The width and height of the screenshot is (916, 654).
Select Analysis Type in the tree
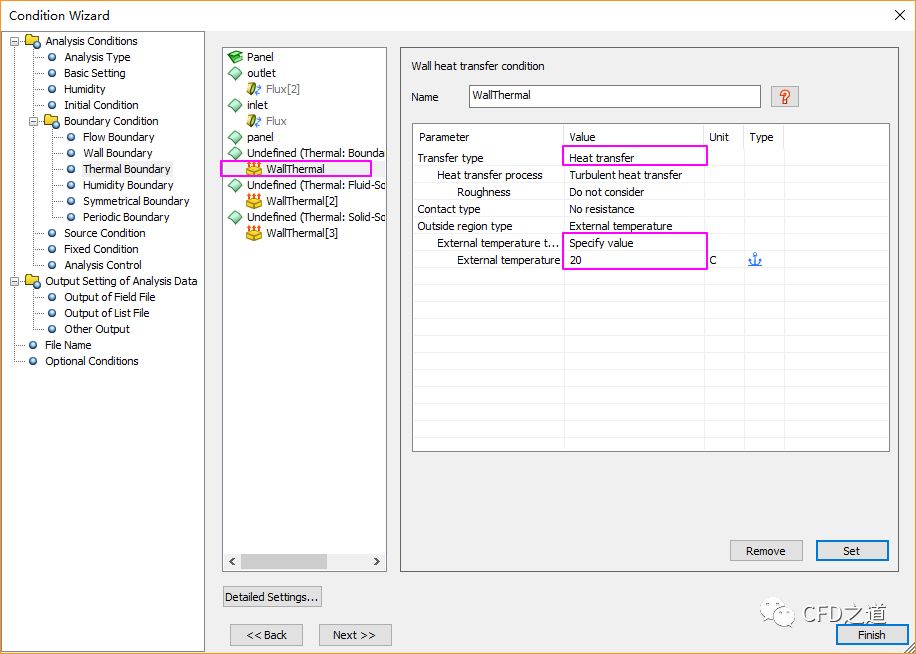[x=97, y=57]
